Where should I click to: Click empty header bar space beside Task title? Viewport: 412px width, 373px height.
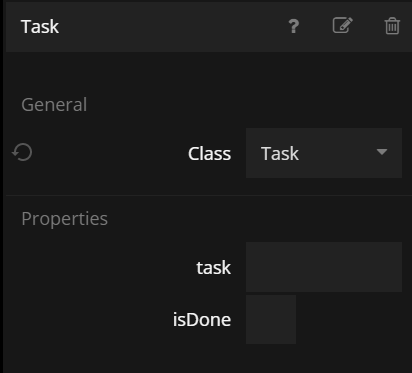pos(173,27)
